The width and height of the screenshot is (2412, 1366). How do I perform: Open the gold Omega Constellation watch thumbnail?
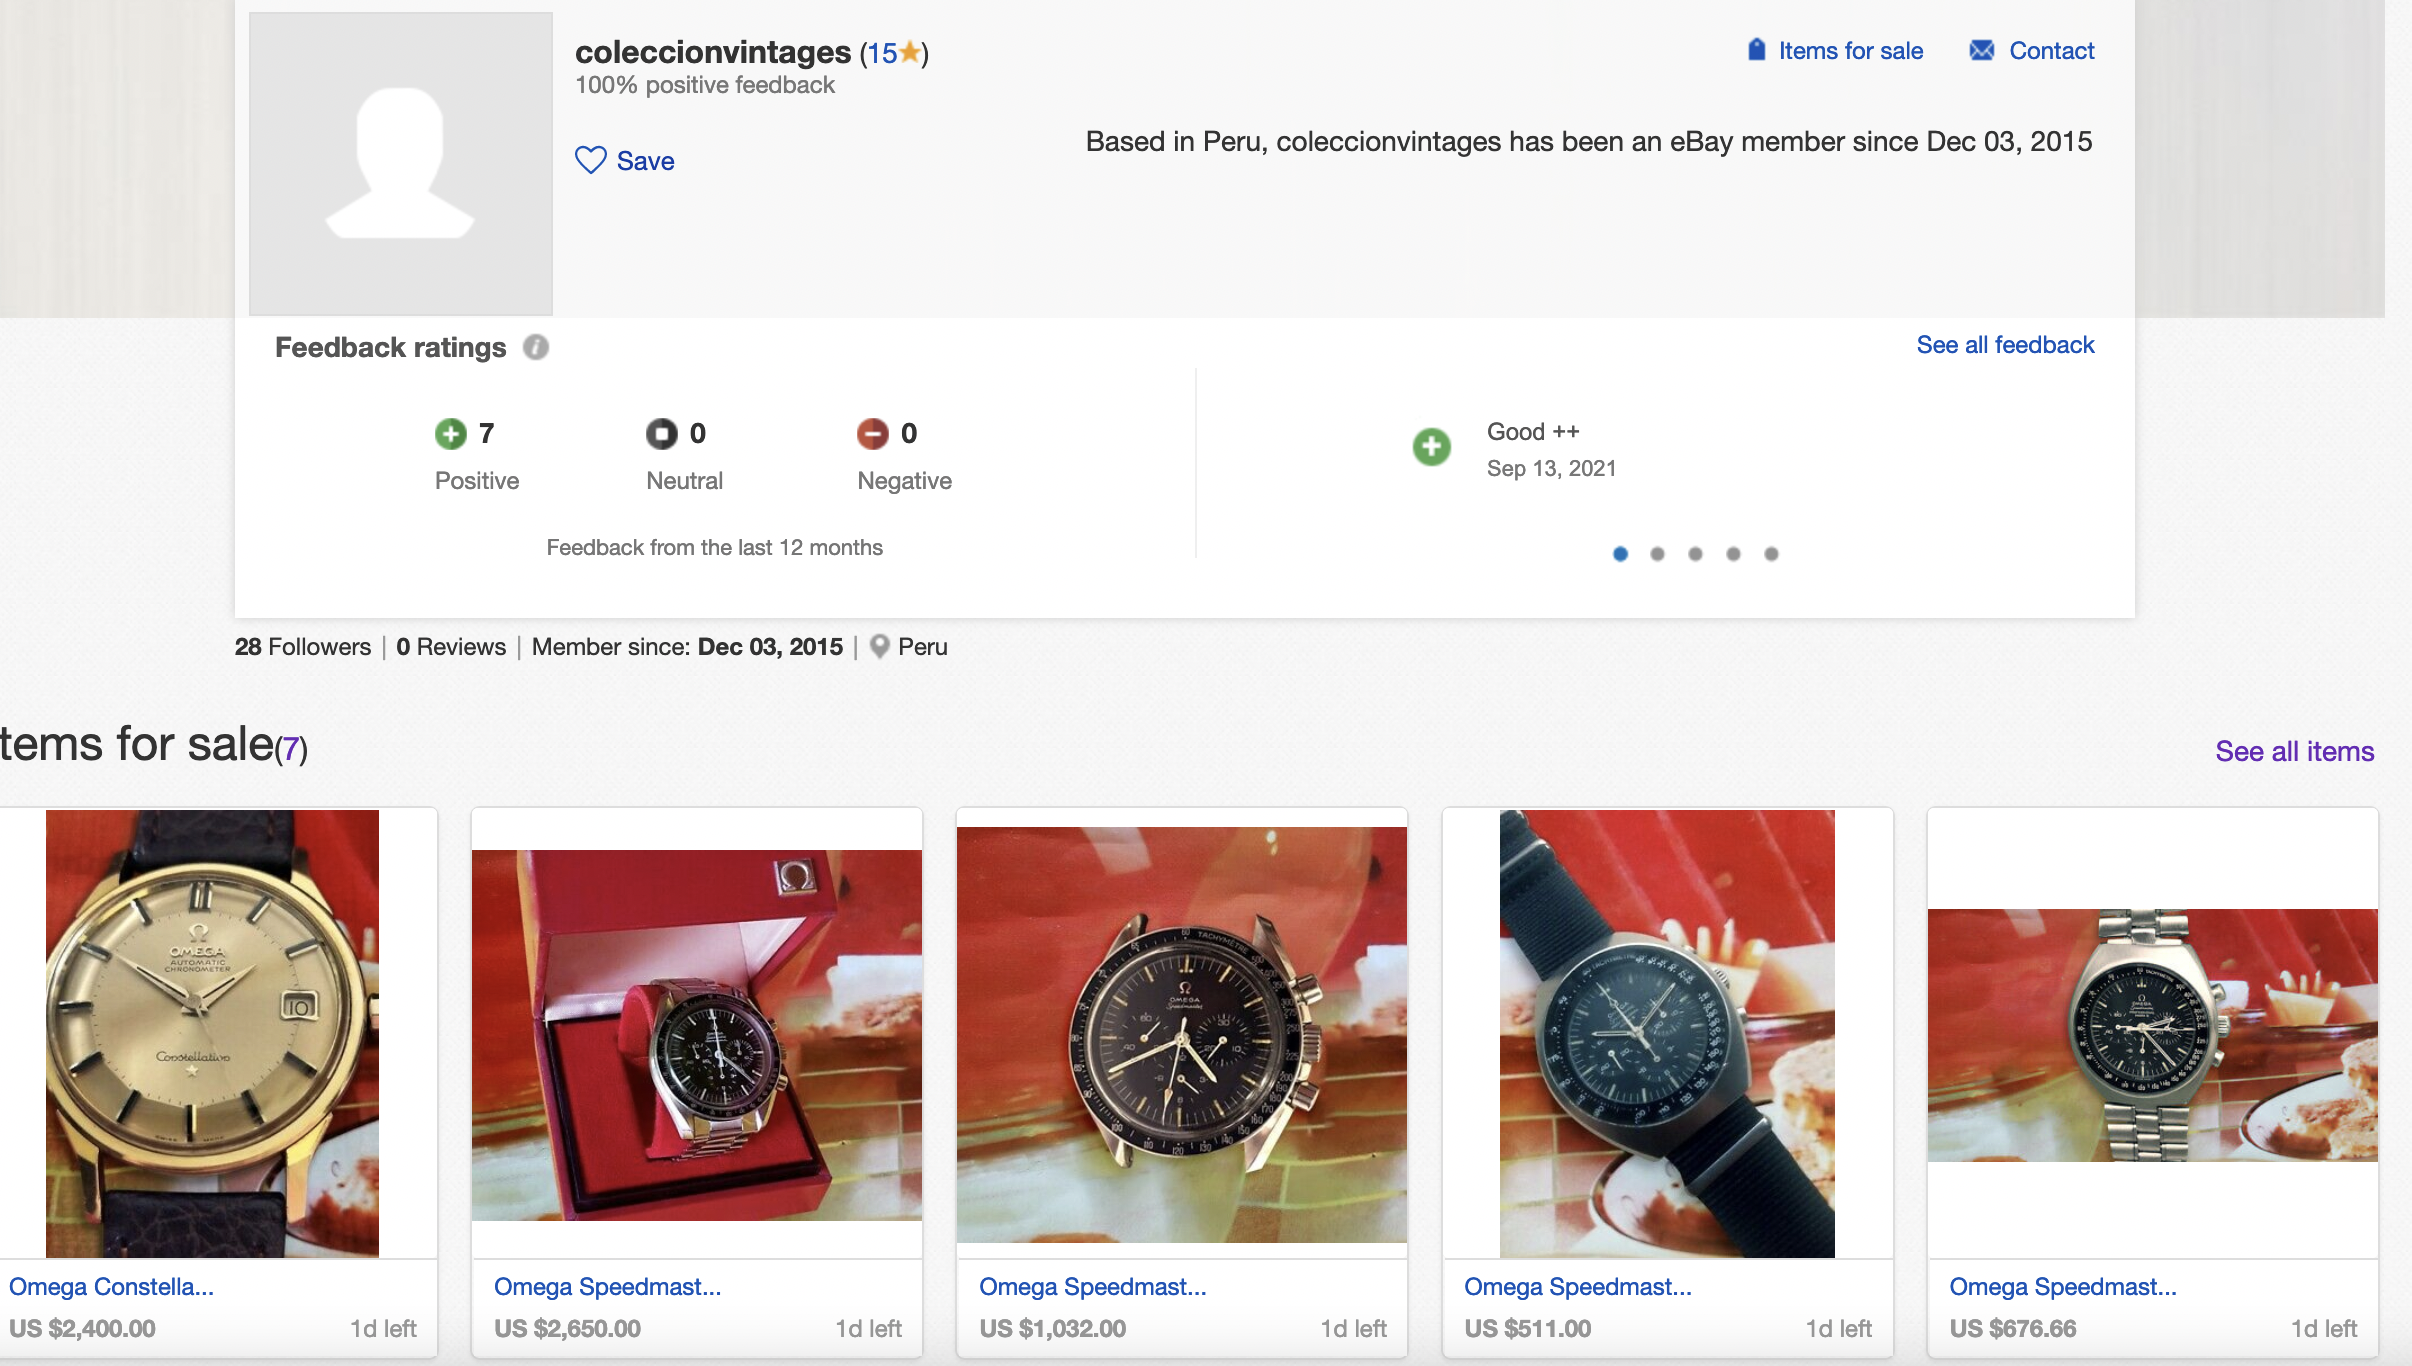pyautogui.click(x=212, y=1033)
